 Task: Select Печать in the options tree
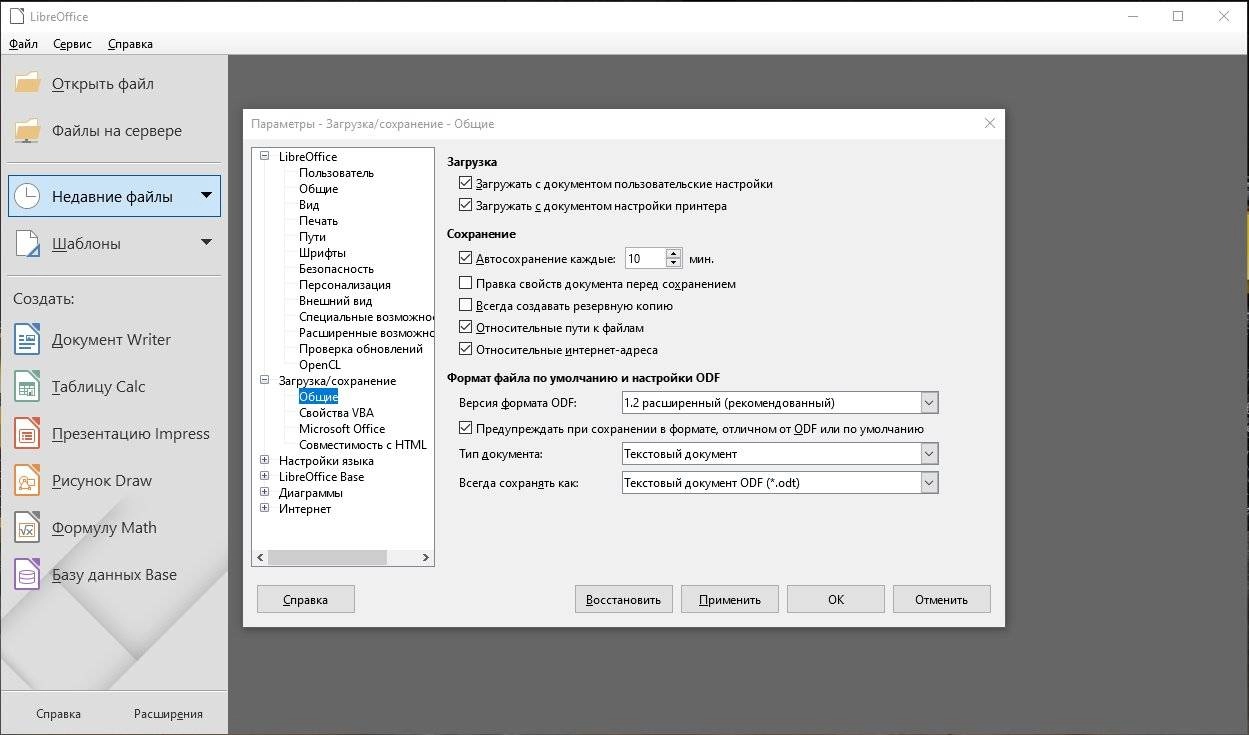pyautogui.click(x=318, y=220)
